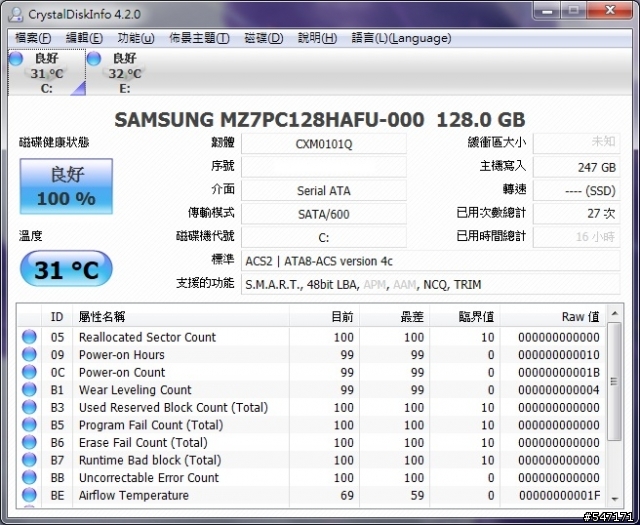Viewport: 640px width, 525px height.
Task: Click status icon for Airflow Temperature row
Action: click(x=29, y=495)
